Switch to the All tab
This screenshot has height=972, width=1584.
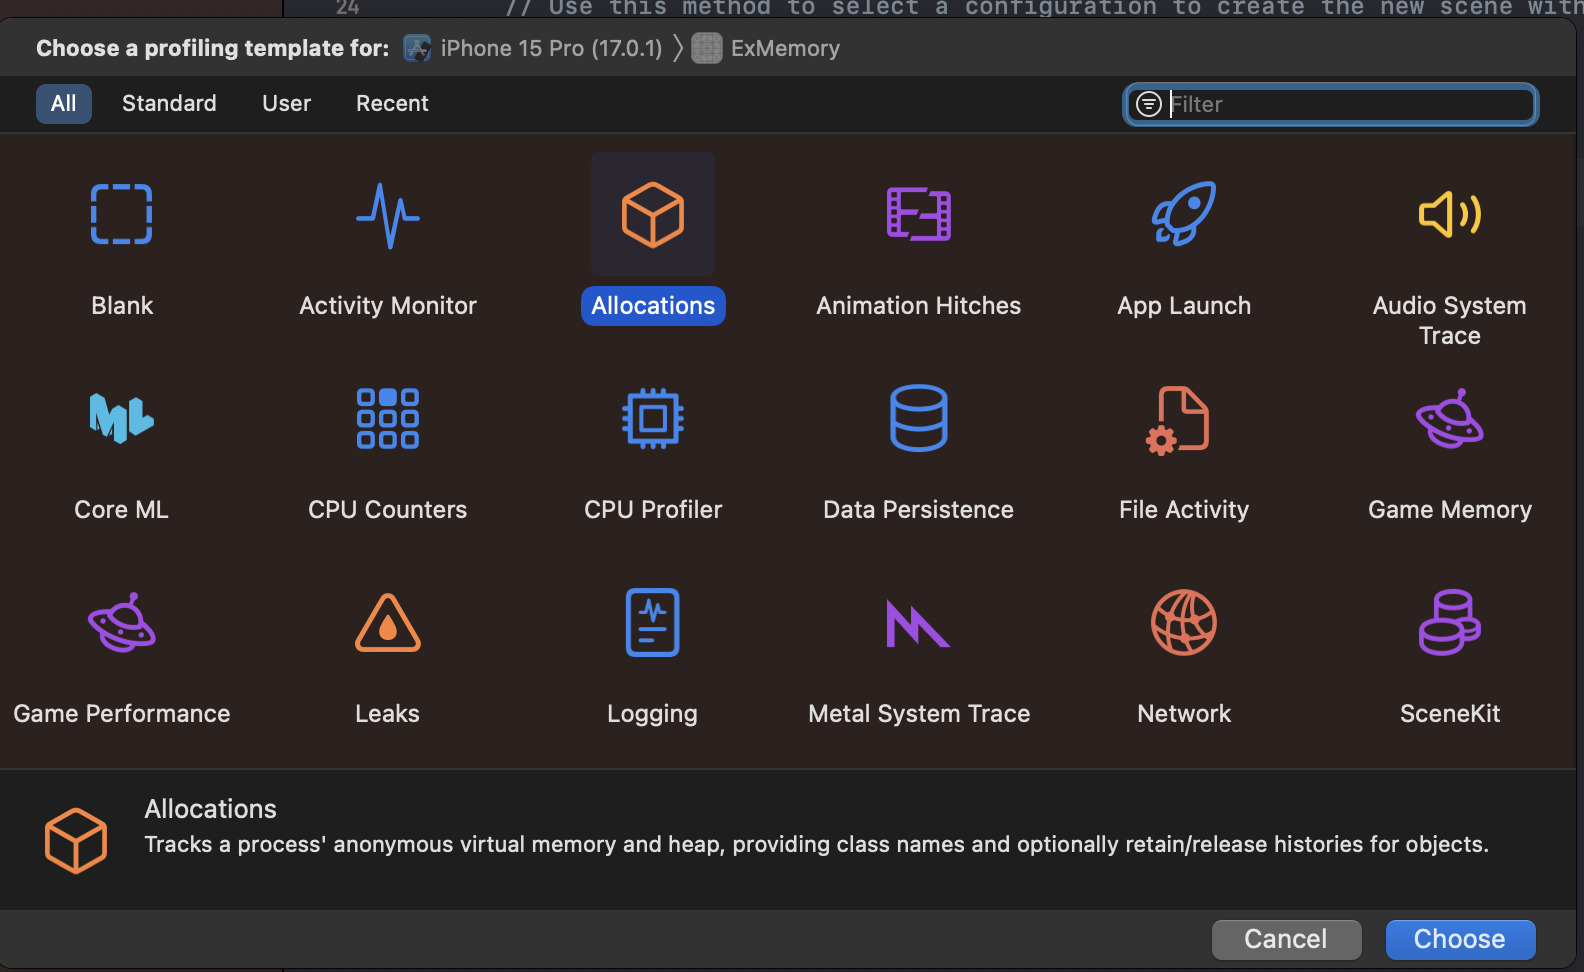click(64, 104)
